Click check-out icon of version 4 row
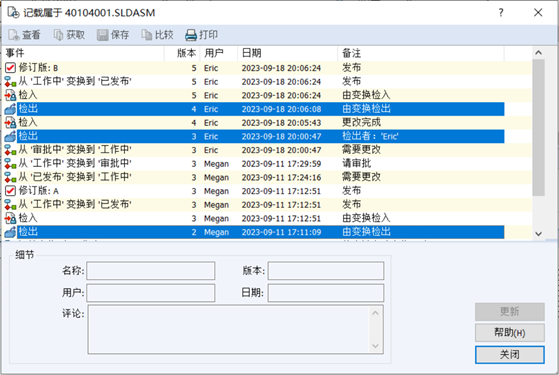This screenshot has width=559, height=375. 10,109
